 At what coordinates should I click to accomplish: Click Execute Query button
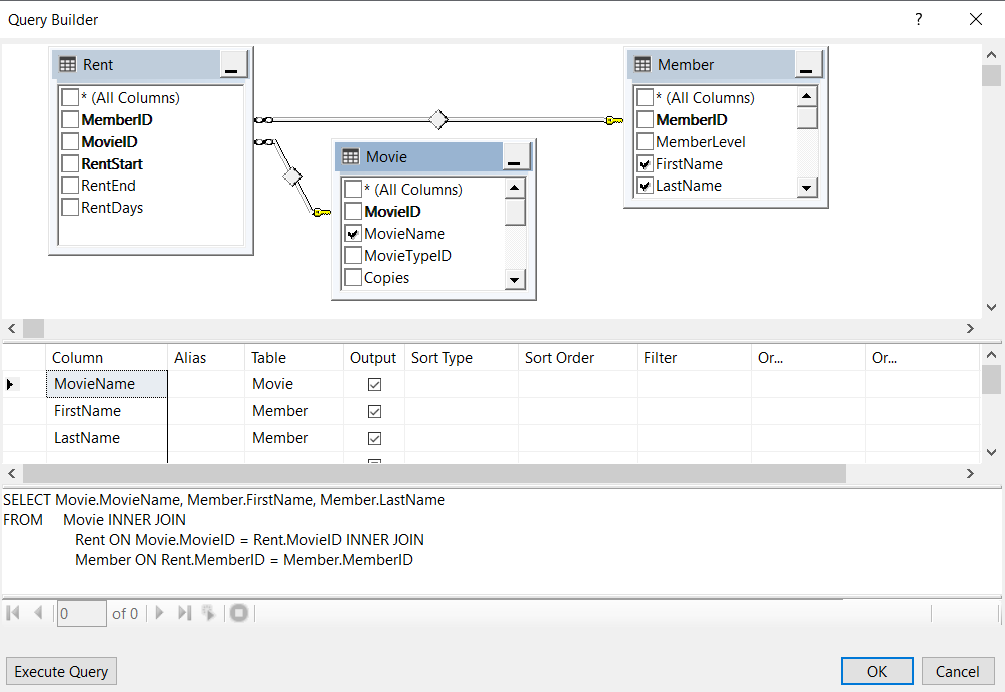[x=62, y=671]
